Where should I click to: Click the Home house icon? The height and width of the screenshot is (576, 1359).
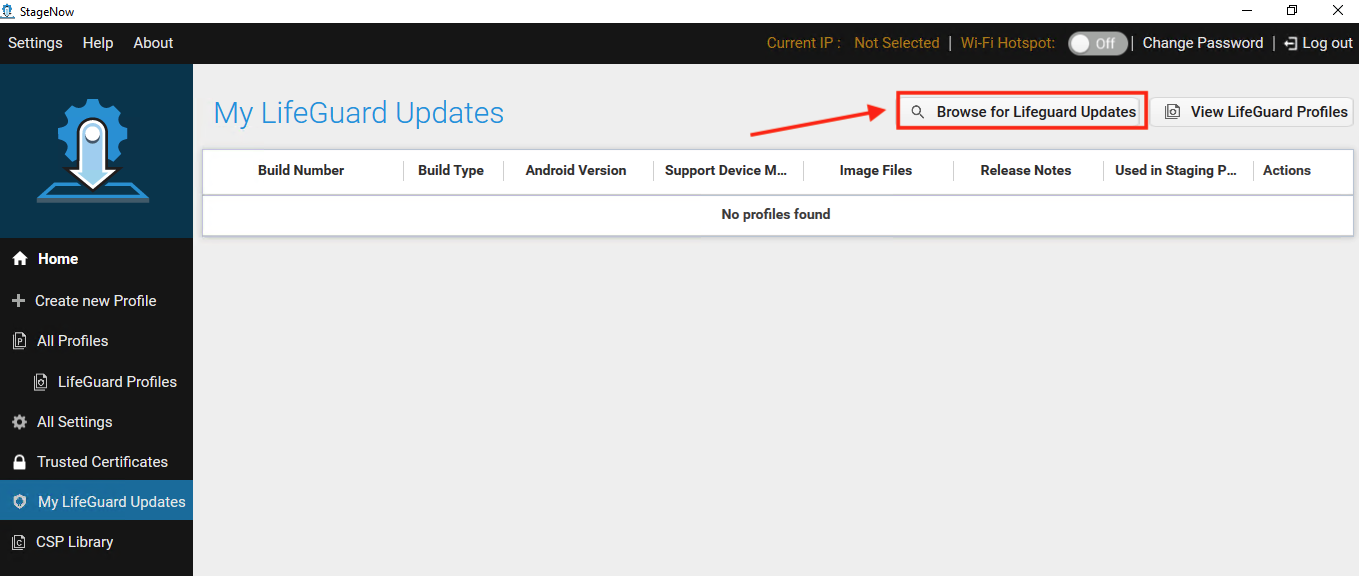tap(19, 259)
